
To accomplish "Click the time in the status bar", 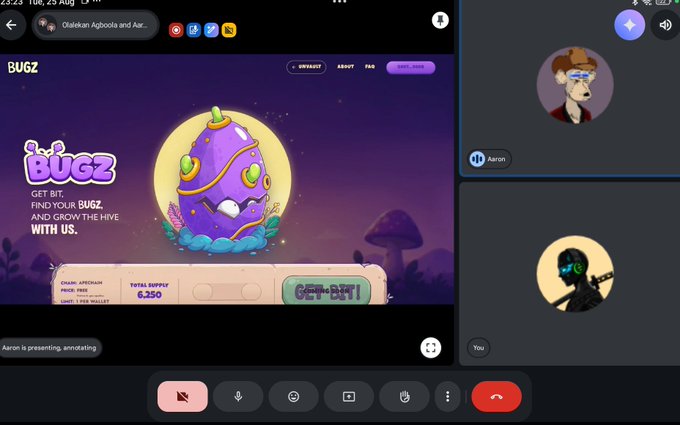I will point(12,3).
